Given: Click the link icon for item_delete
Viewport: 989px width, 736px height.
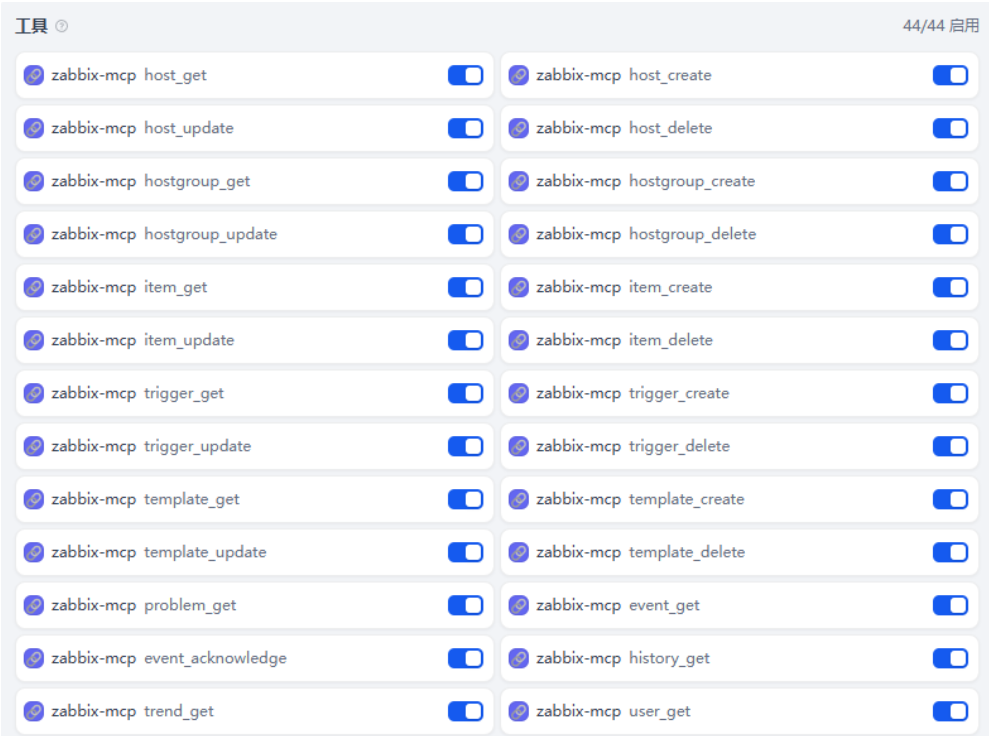Looking at the screenshot, I should [x=518, y=340].
